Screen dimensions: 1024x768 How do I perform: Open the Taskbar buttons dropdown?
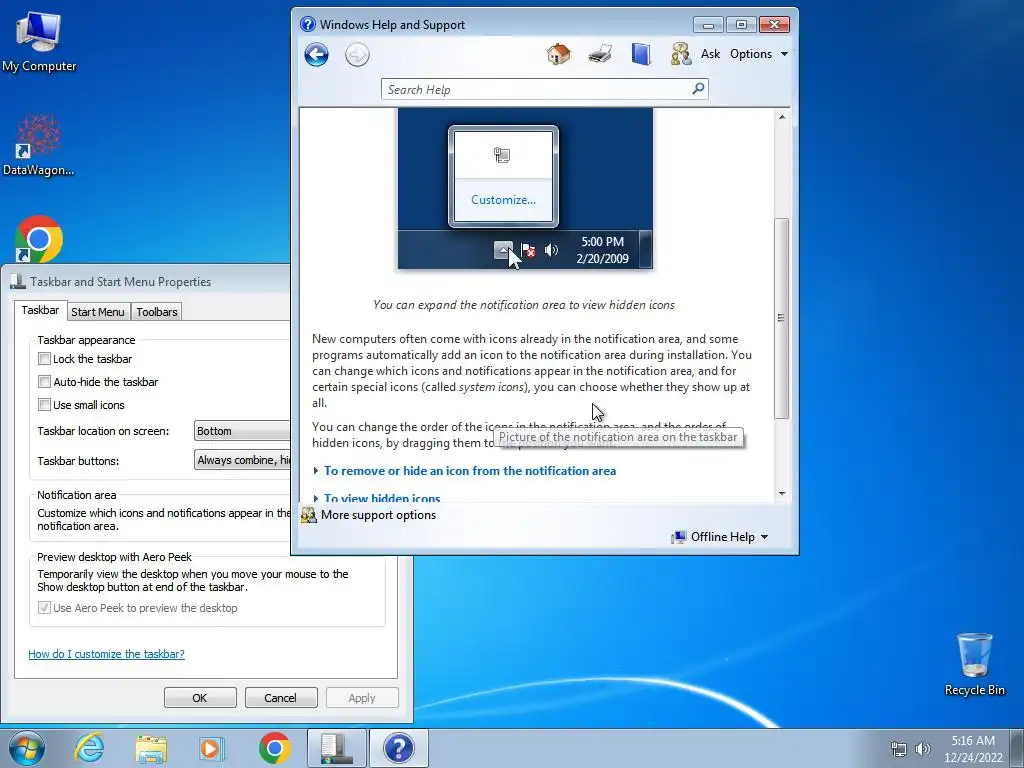pyautogui.click(x=242, y=460)
